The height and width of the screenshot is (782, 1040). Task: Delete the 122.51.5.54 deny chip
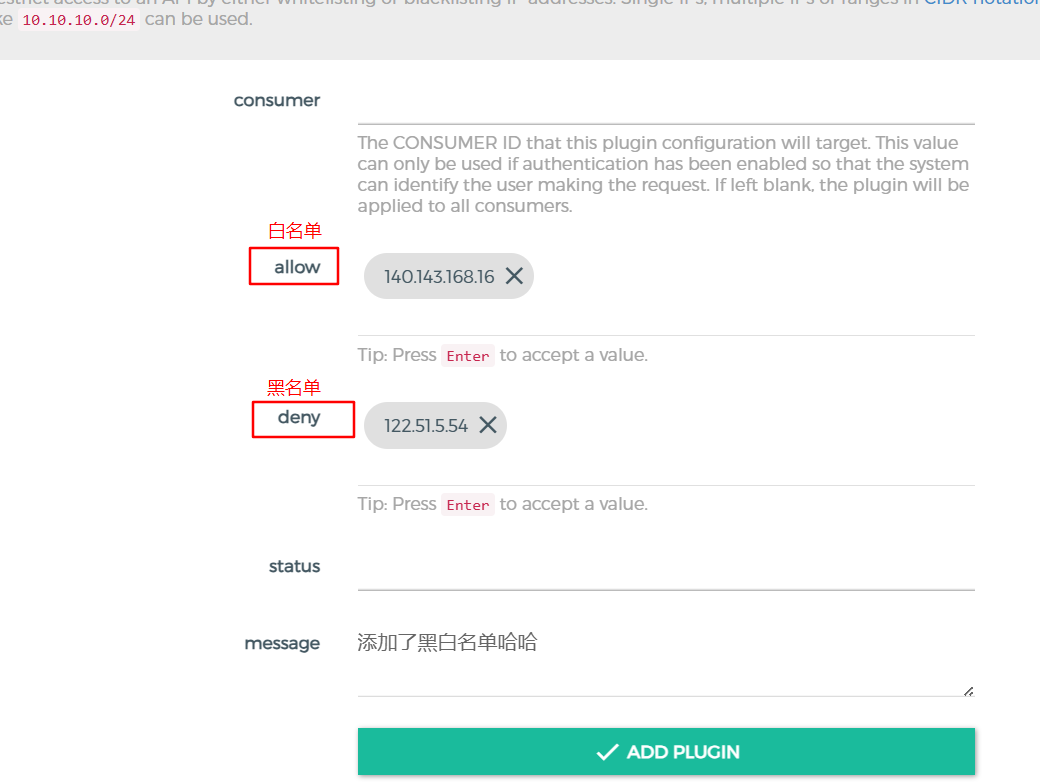tap(488, 425)
